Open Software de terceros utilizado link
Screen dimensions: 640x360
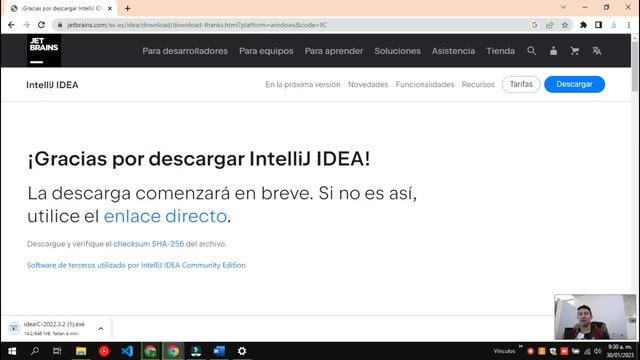[x=136, y=265]
